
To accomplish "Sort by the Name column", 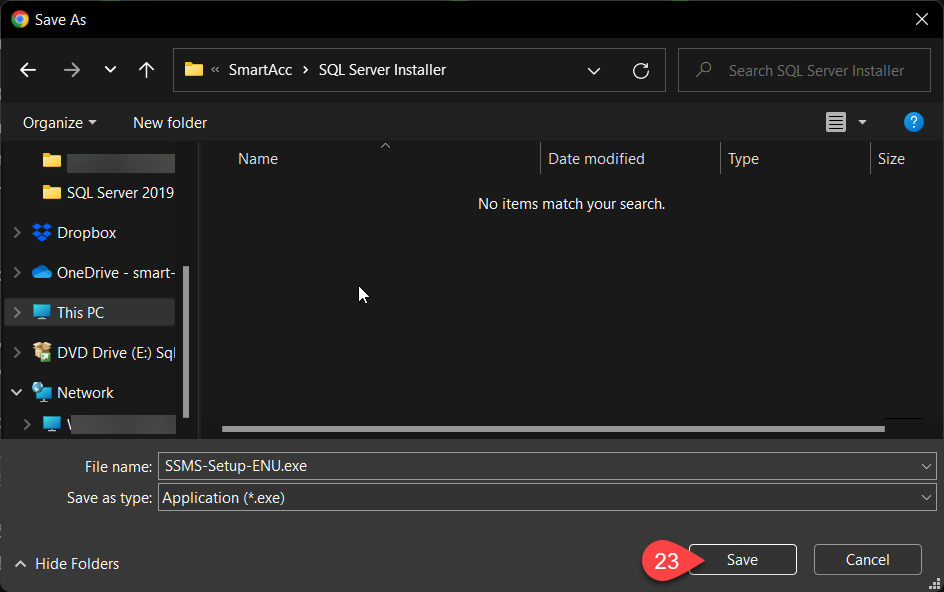I will pos(258,159).
